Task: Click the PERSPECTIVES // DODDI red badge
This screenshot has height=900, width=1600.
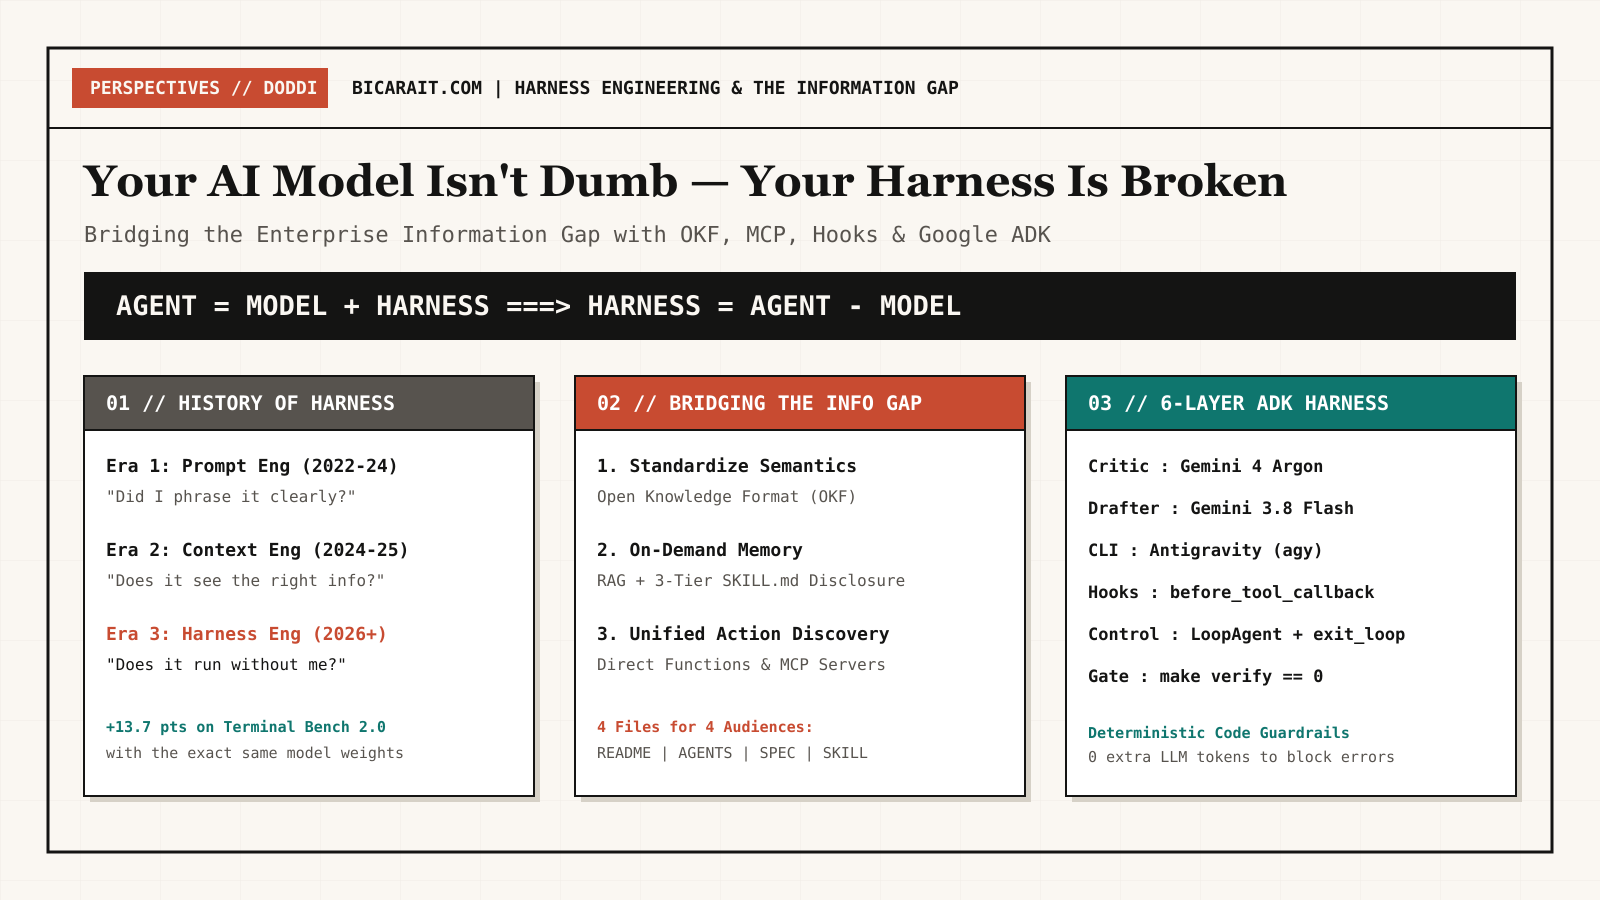Action: pyautogui.click(x=200, y=88)
